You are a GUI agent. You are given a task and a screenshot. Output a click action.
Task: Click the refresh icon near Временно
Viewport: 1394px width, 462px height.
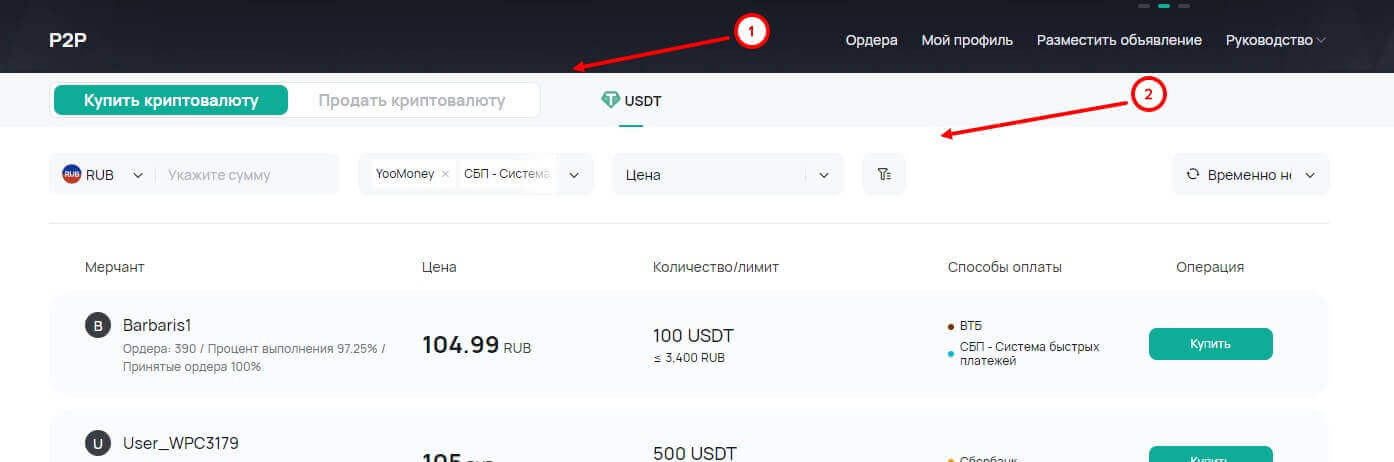1192,174
